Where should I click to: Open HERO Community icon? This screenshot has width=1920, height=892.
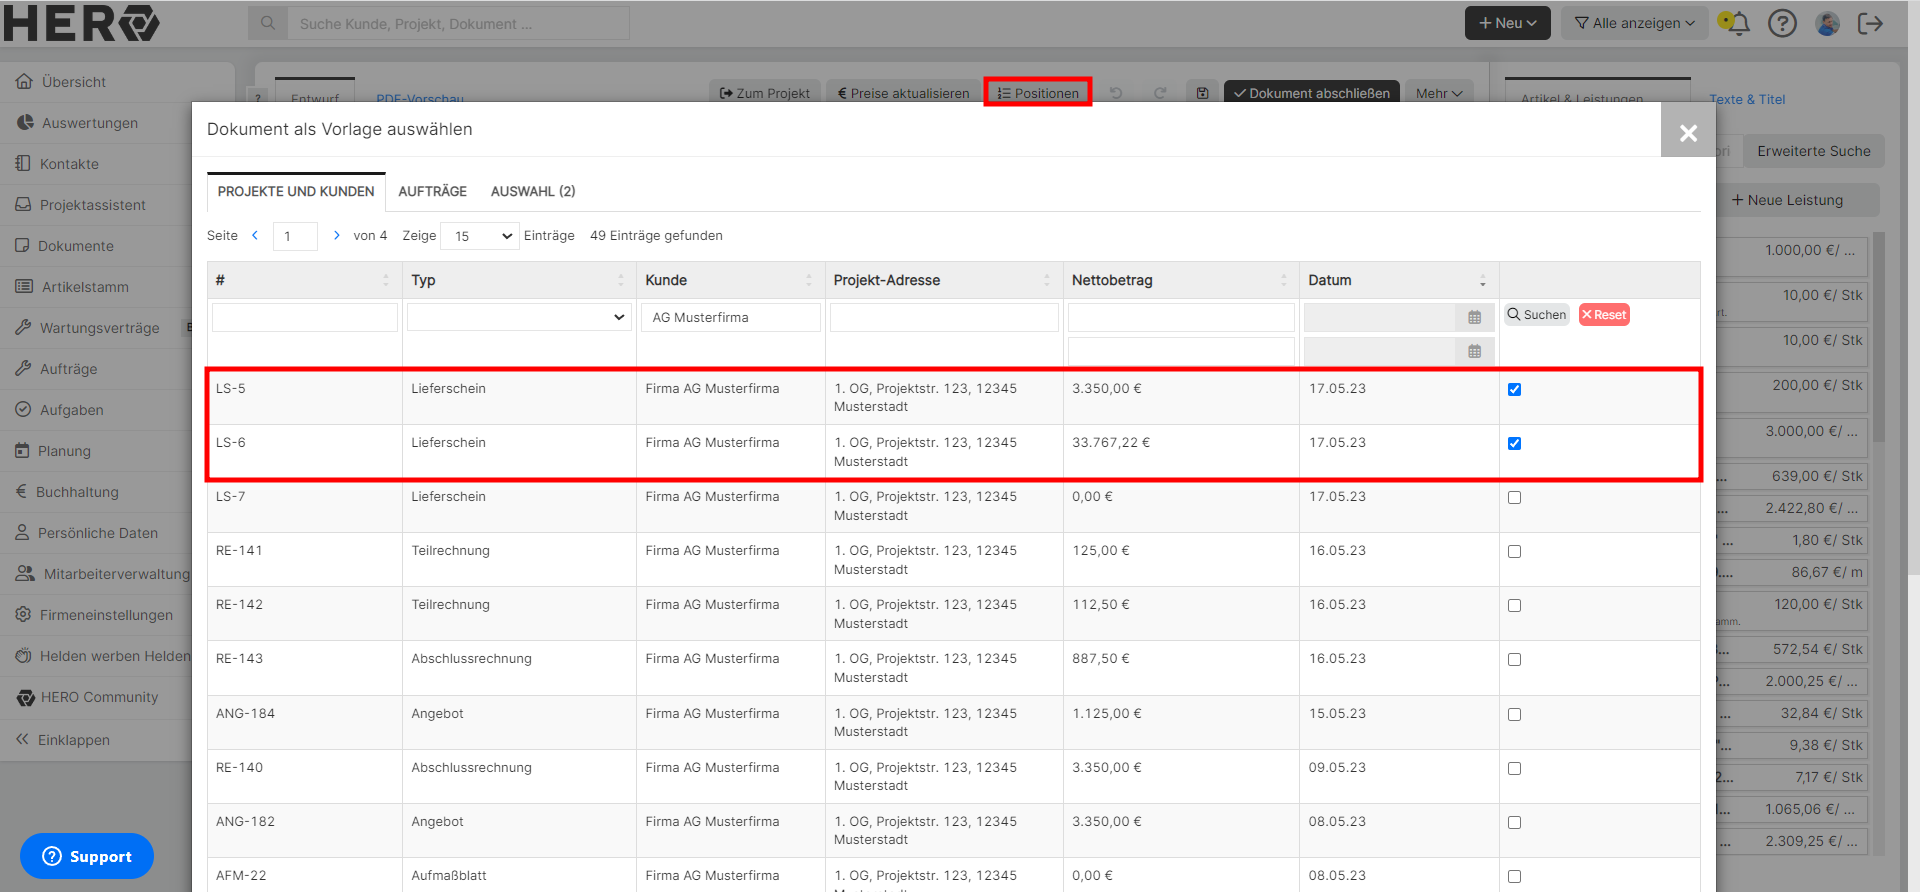pos(25,697)
